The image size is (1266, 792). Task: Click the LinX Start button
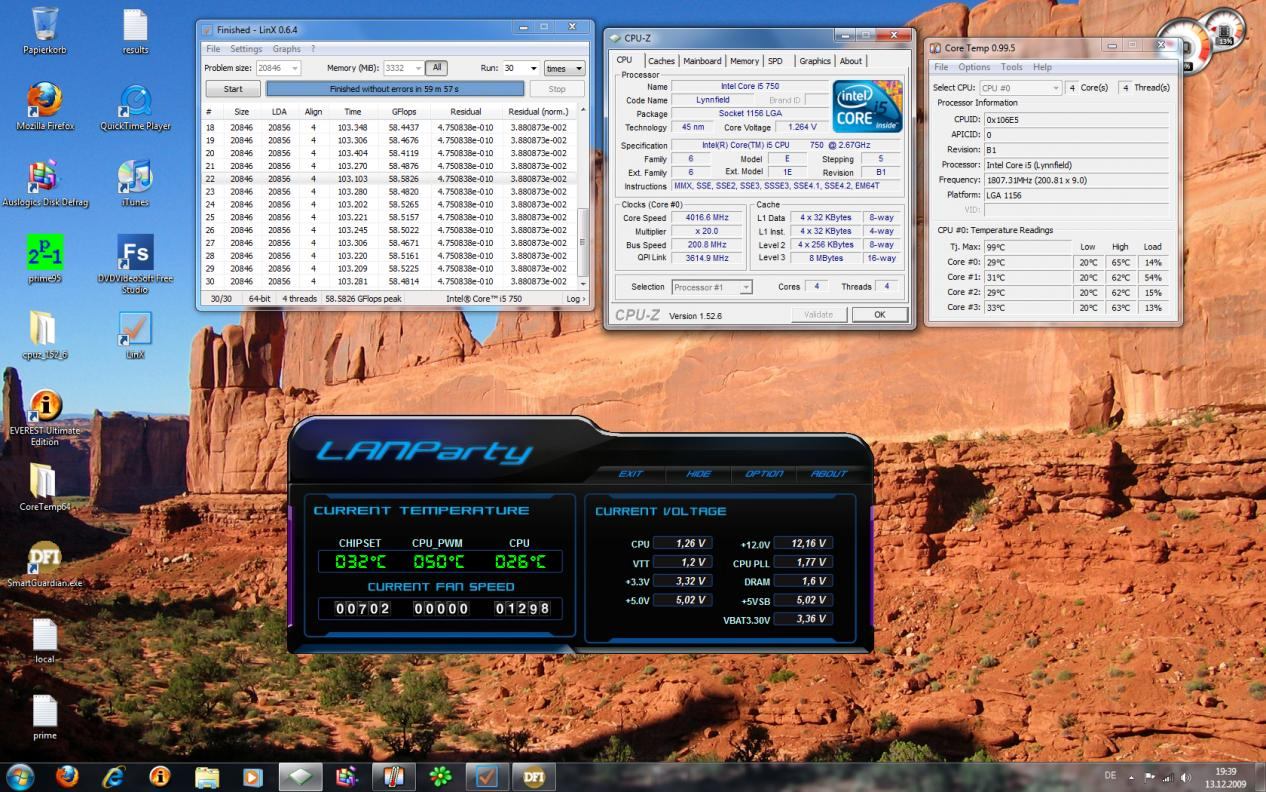click(233, 89)
